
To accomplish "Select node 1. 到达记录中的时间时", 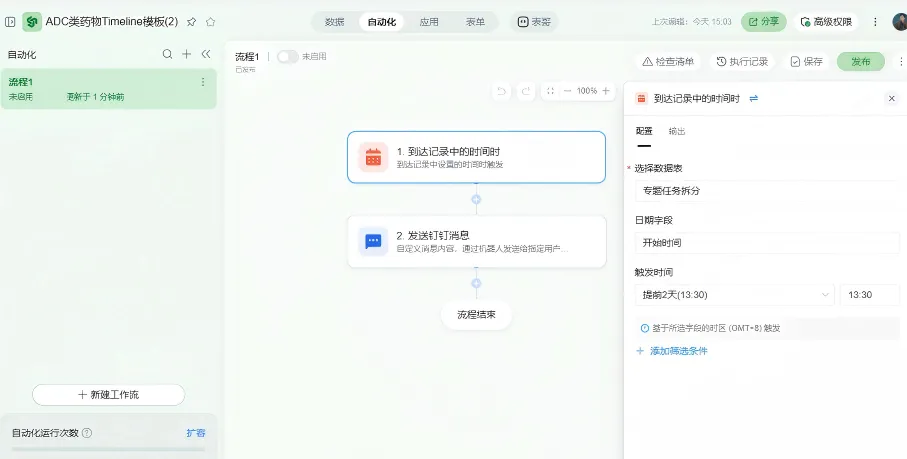I will (x=476, y=157).
